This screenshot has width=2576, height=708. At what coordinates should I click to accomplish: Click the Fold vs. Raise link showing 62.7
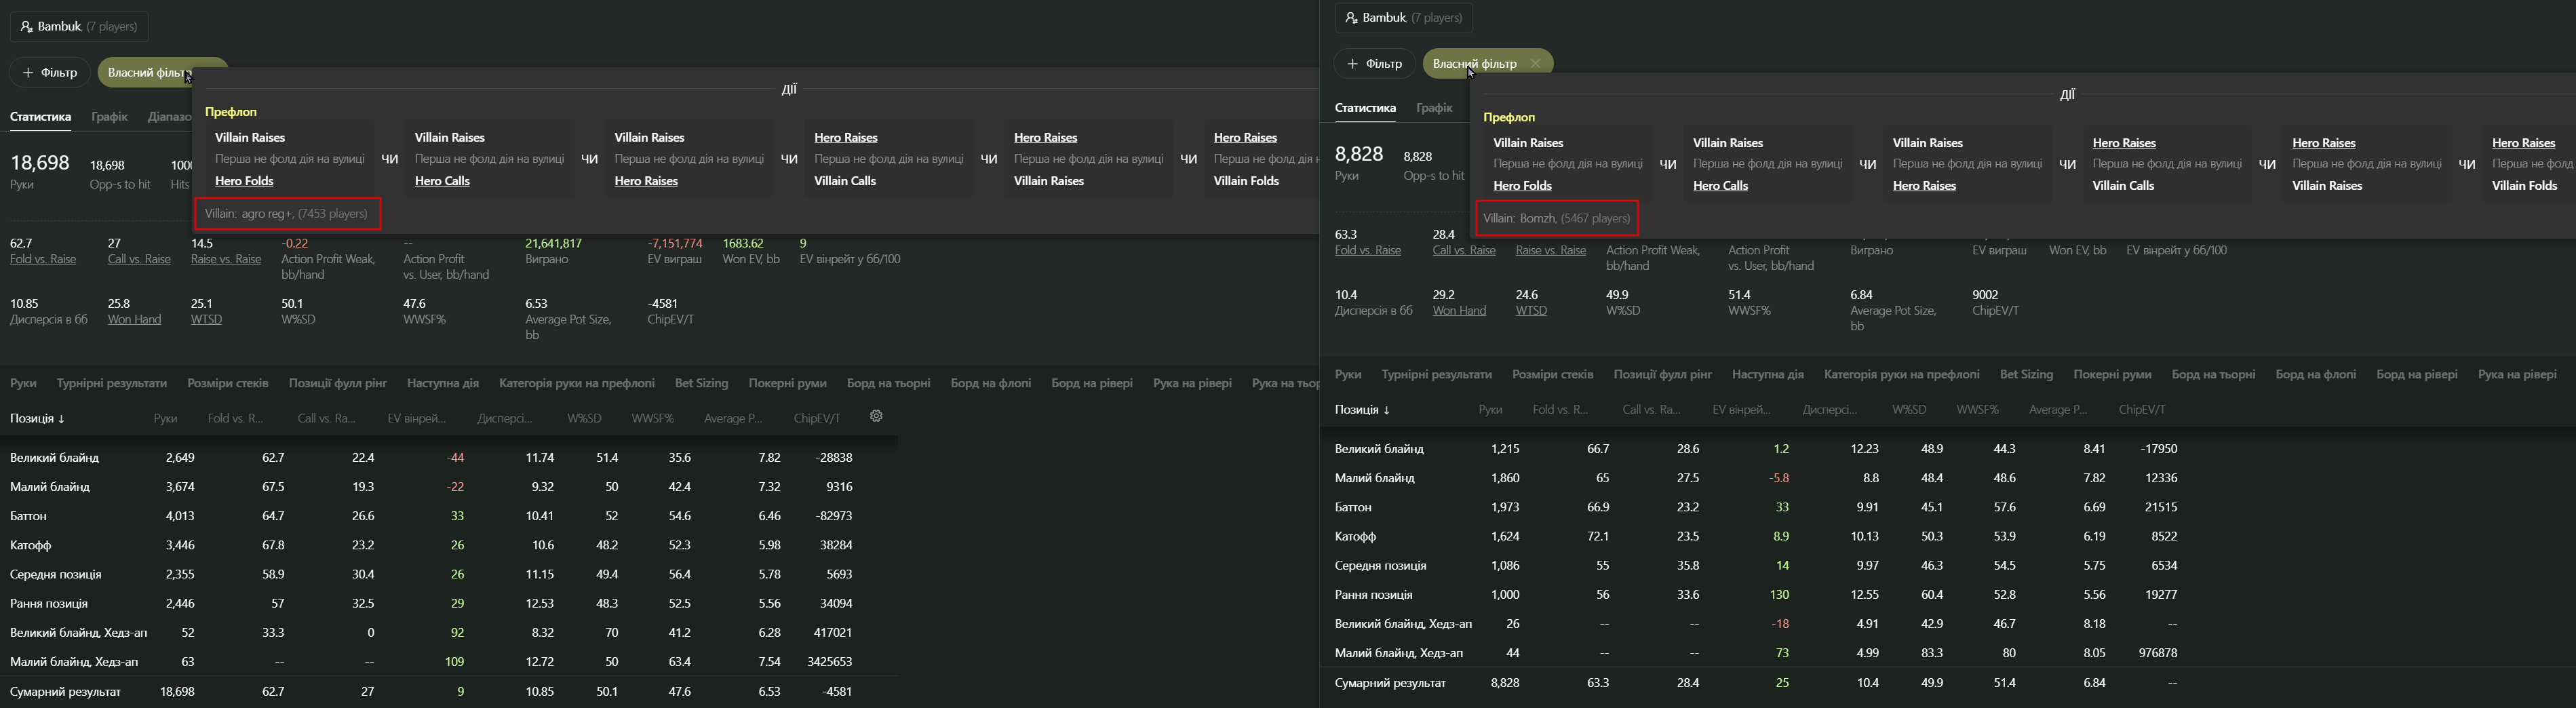43,259
